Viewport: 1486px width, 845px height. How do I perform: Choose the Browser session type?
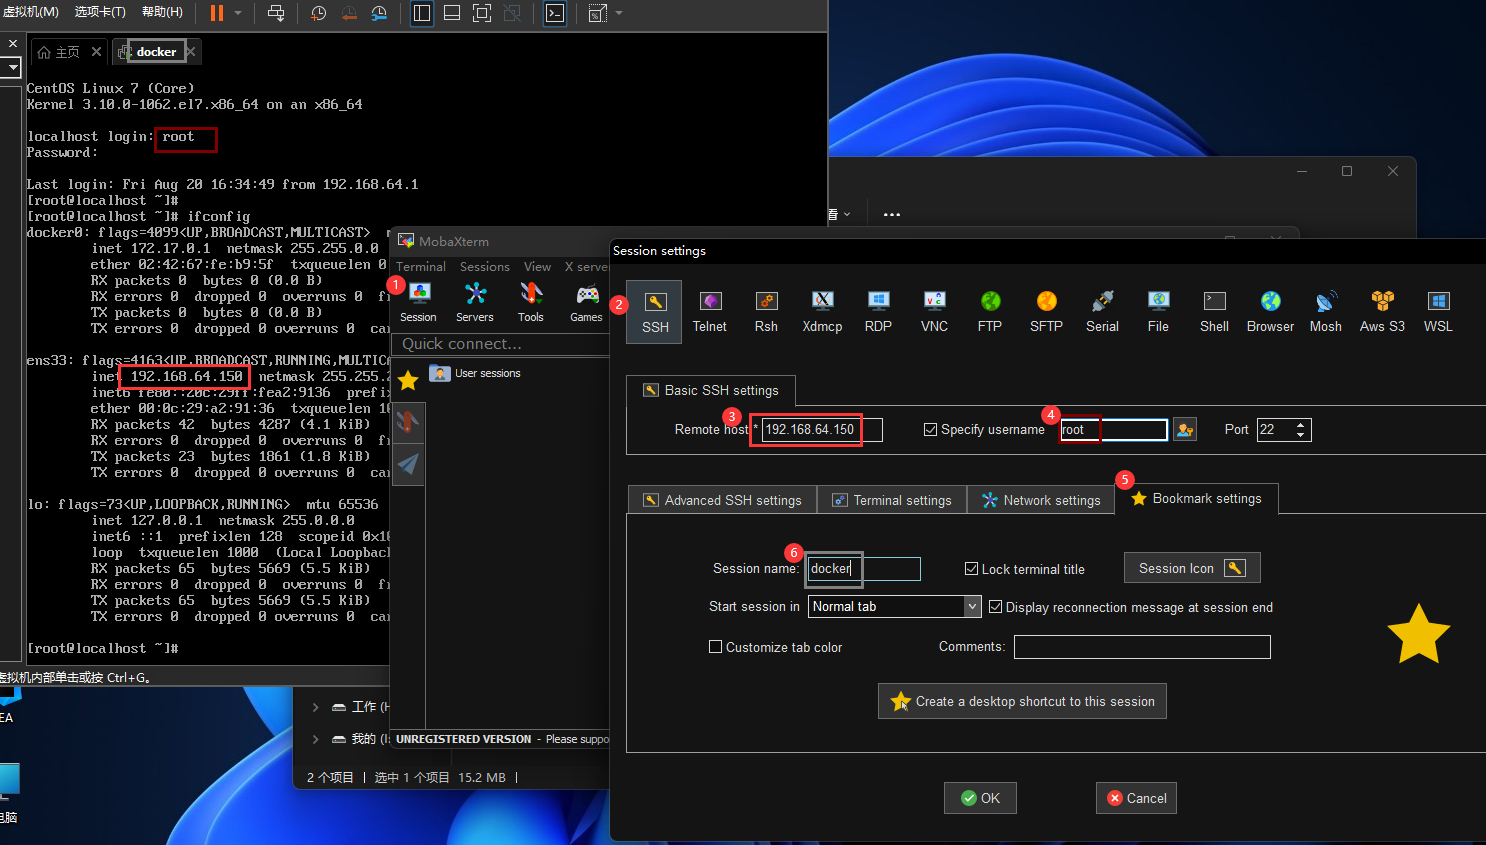(1270, 312)
